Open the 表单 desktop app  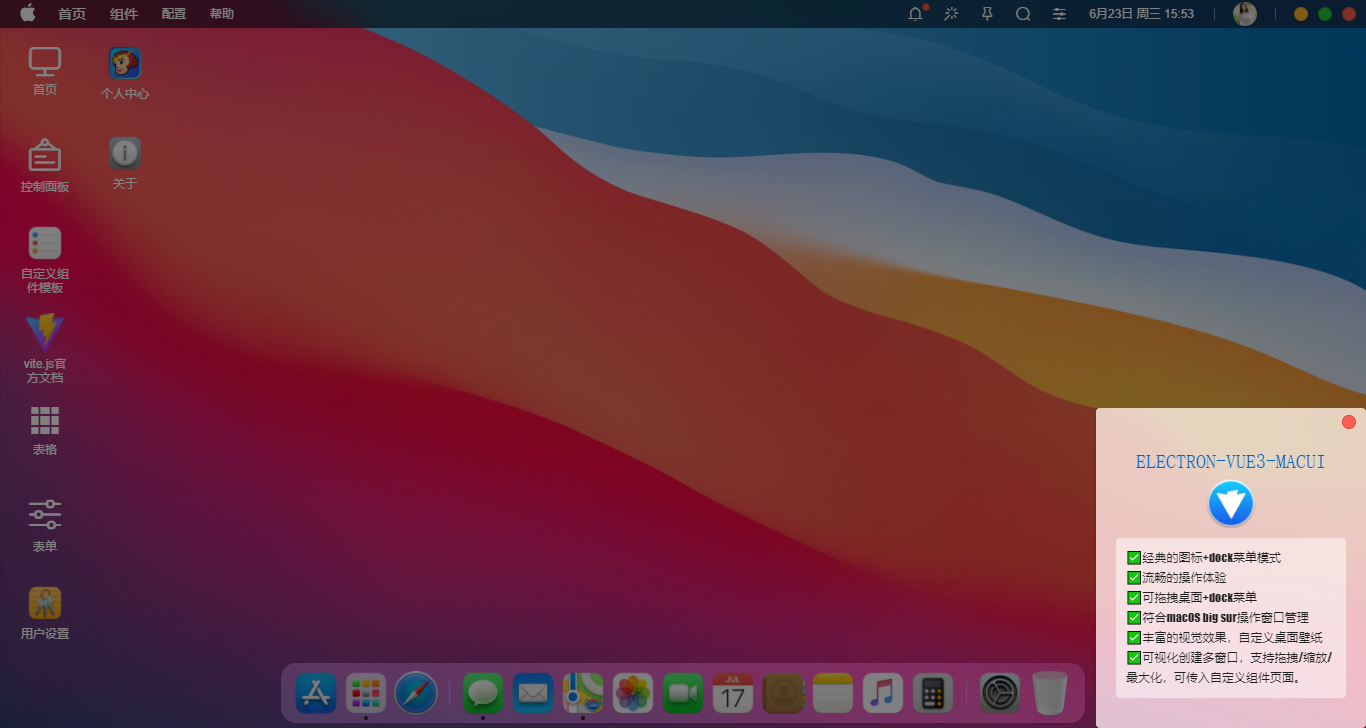pos(44,514)
